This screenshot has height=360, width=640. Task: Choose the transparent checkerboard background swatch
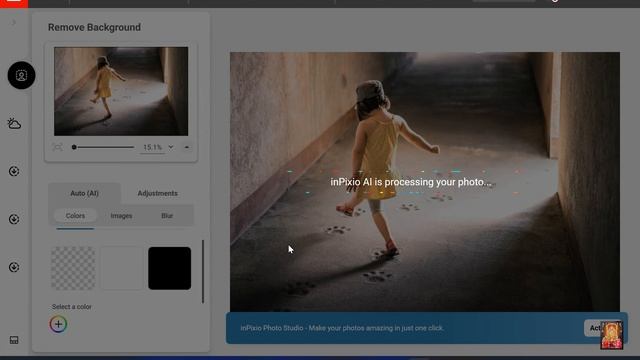73,268
